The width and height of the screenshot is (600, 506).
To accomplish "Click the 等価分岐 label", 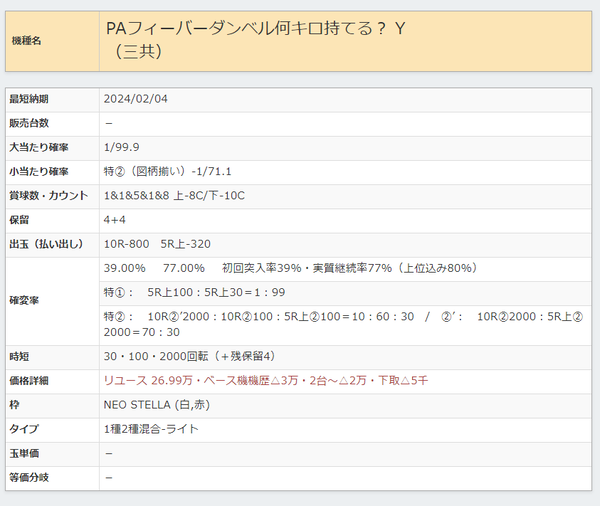I will 29,478.
